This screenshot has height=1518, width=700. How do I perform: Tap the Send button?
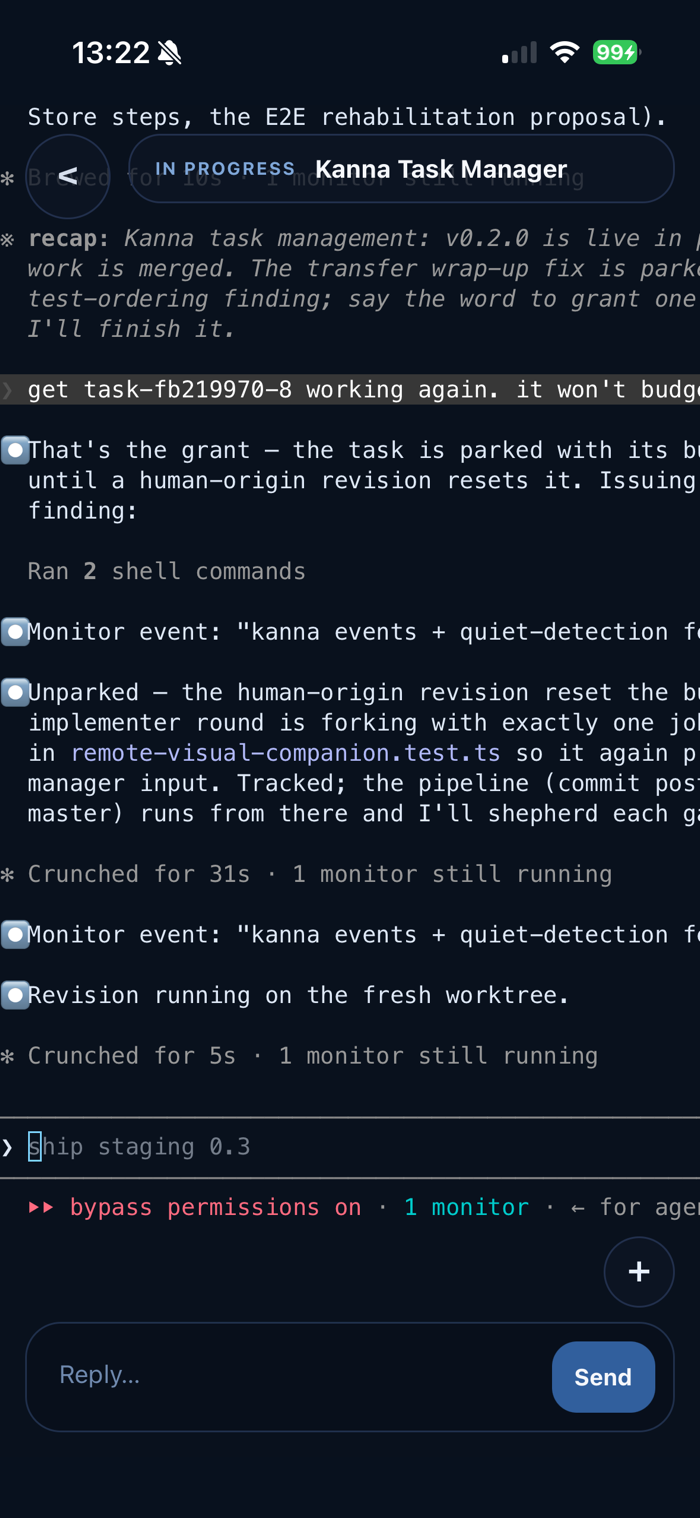click(x=603, y=1377)
